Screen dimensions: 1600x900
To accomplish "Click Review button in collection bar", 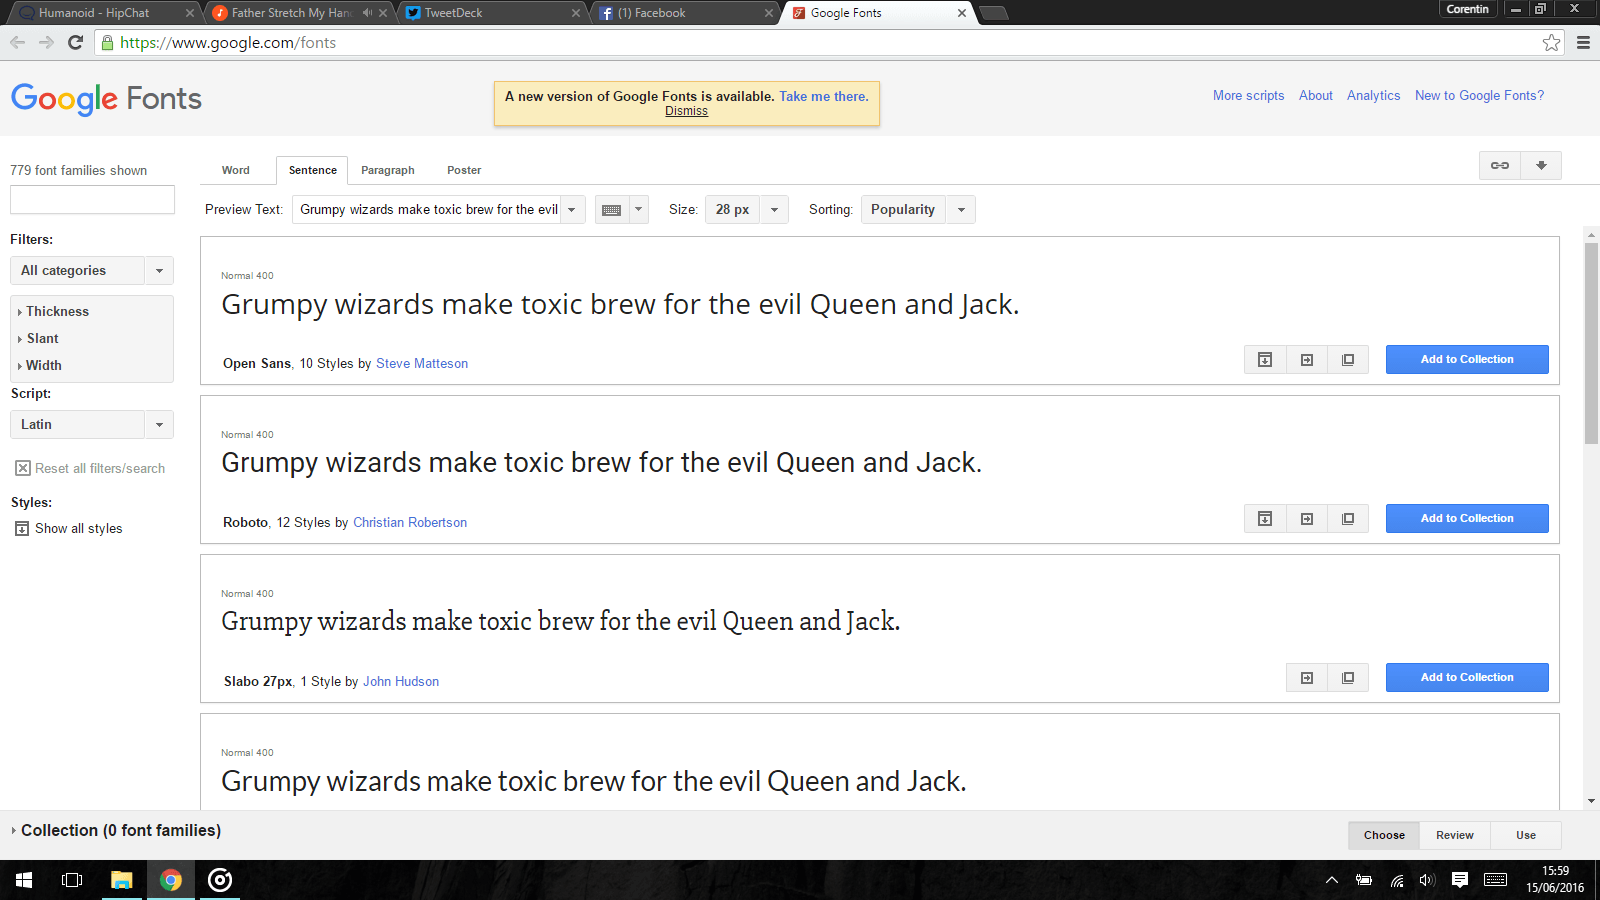I will tap(1455, 835).
